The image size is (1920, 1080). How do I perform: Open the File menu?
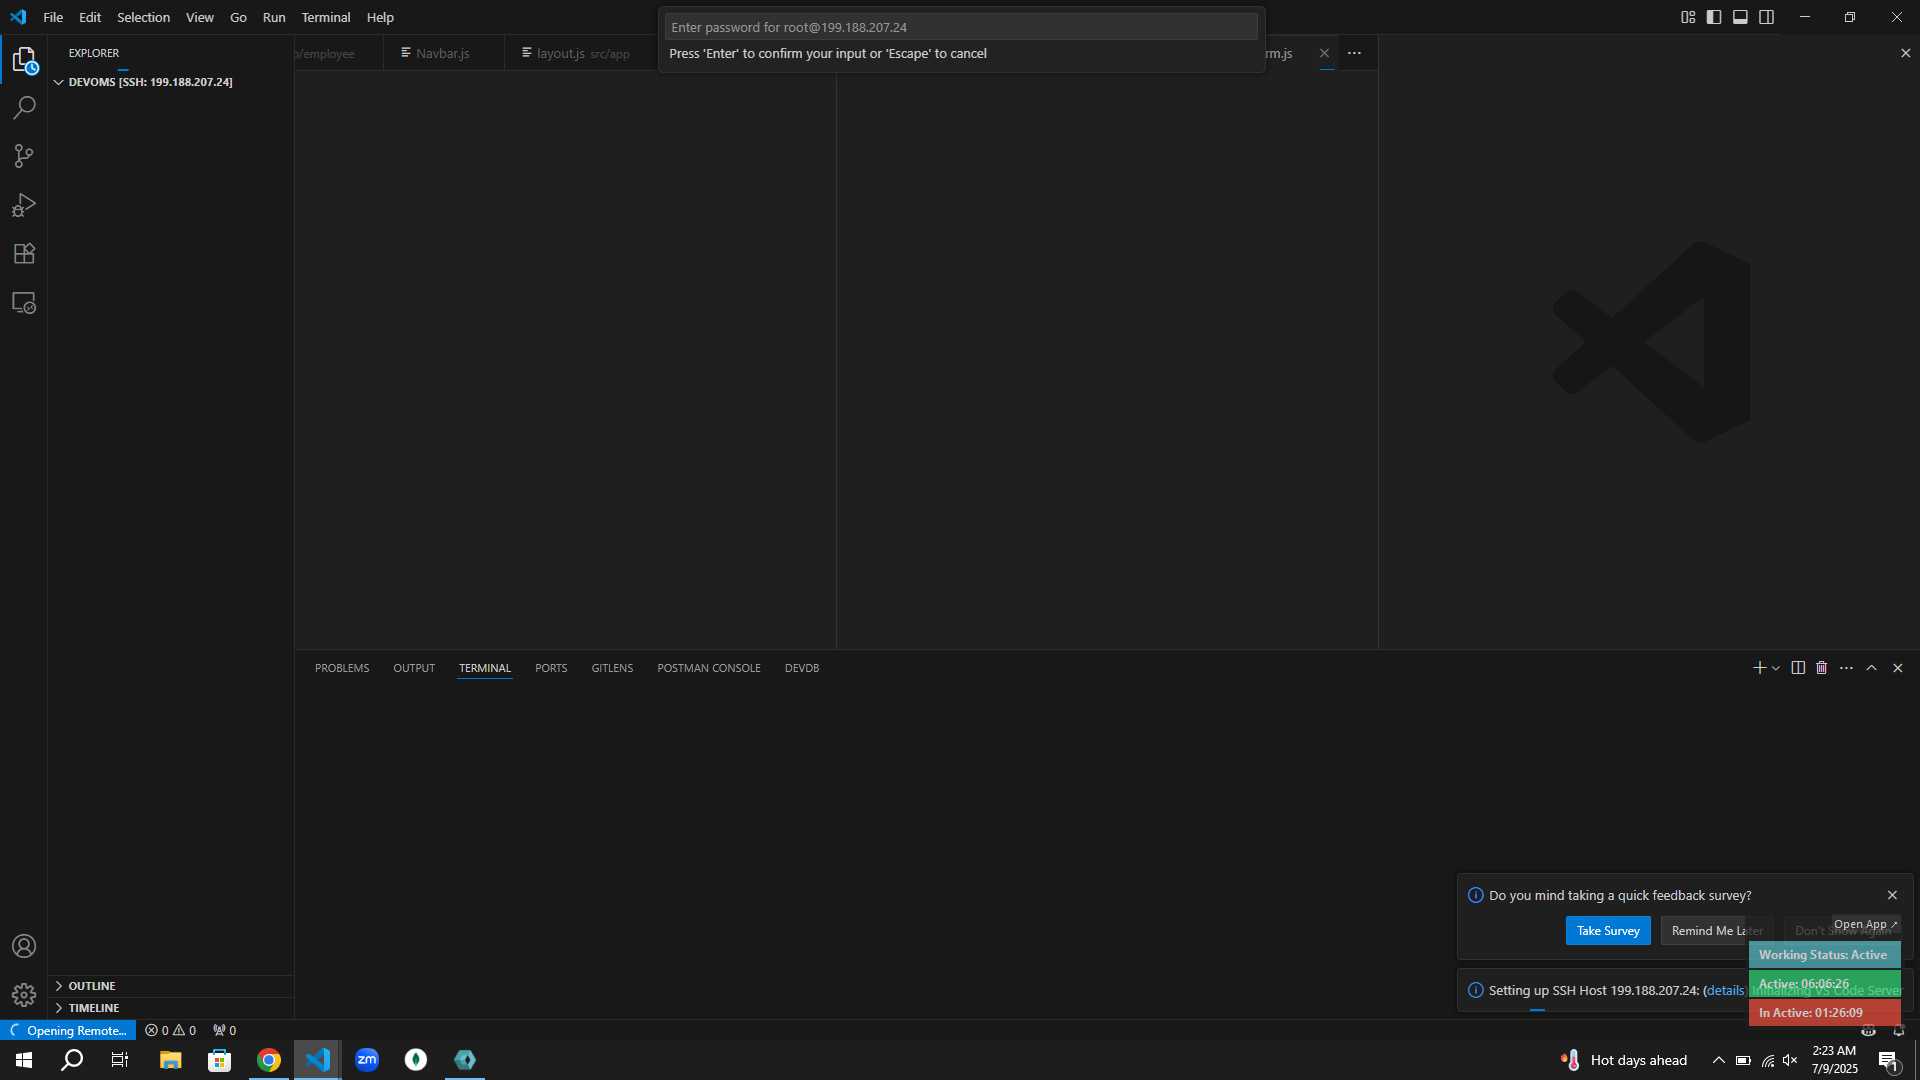tap(53, 17)
